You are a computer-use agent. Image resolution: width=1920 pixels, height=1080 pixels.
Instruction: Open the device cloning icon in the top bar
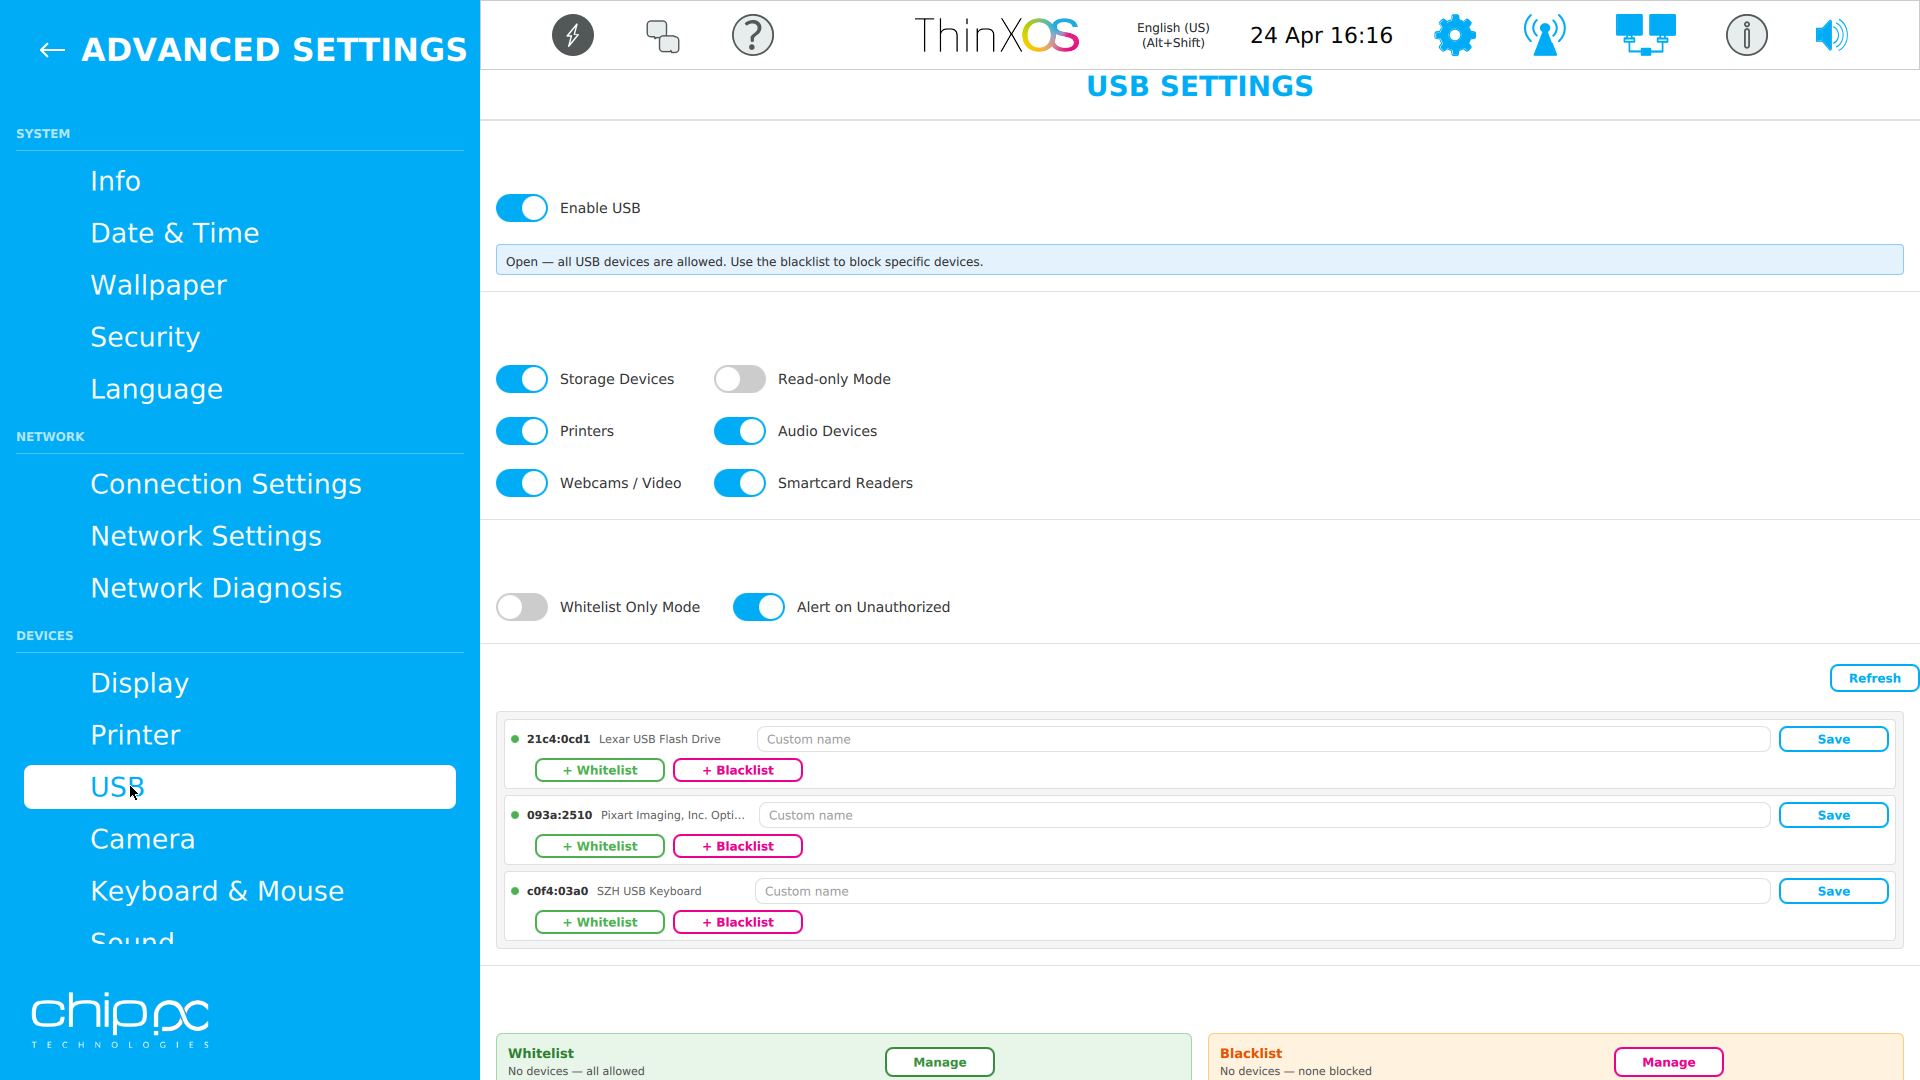click(x=662, y=35)
